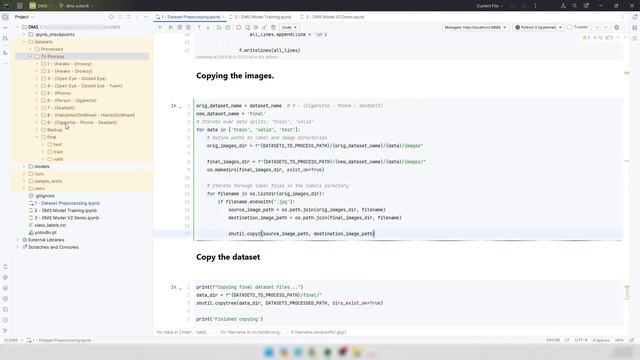Open the main hamburger menu
This screenshot has height=360, width=640.
point(19,6)
